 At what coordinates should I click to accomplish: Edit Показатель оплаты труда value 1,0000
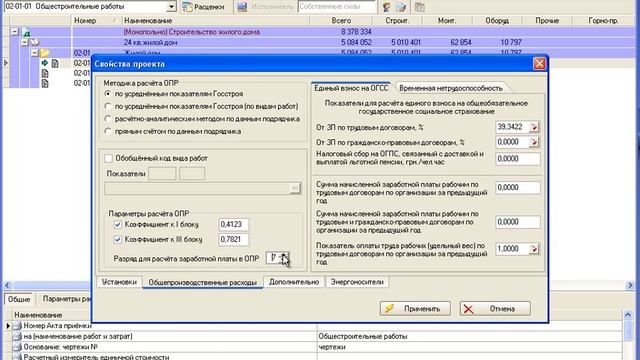pyautogui.click(x=512, y=249)
